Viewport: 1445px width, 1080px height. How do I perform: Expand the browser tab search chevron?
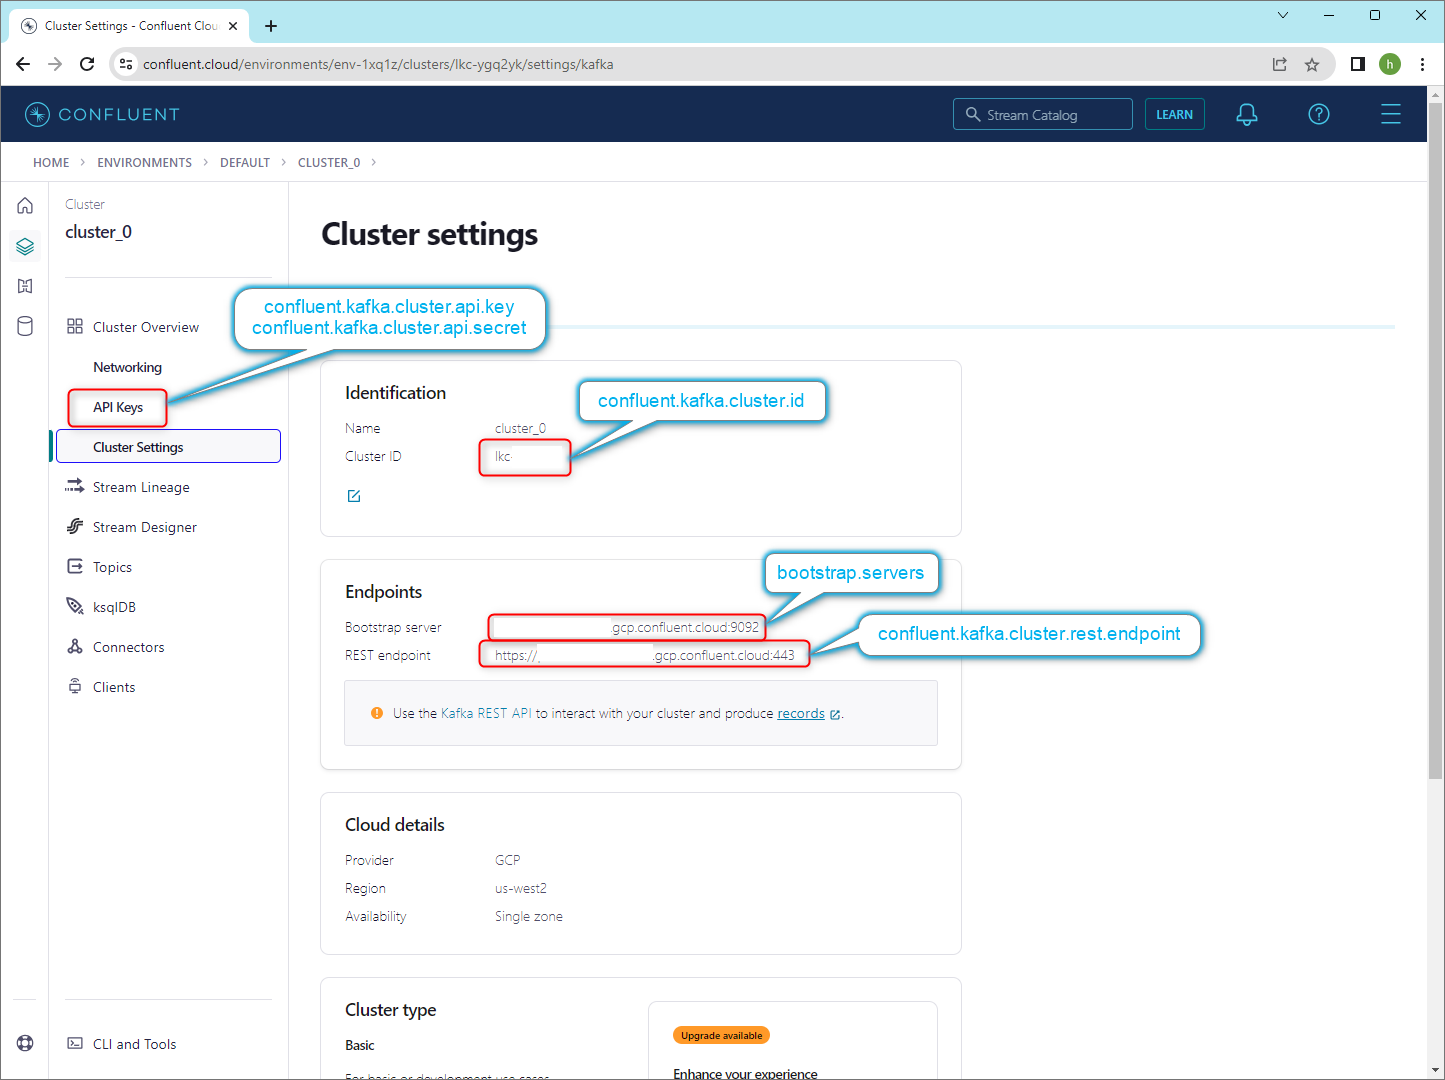[x=1283, y=15]
